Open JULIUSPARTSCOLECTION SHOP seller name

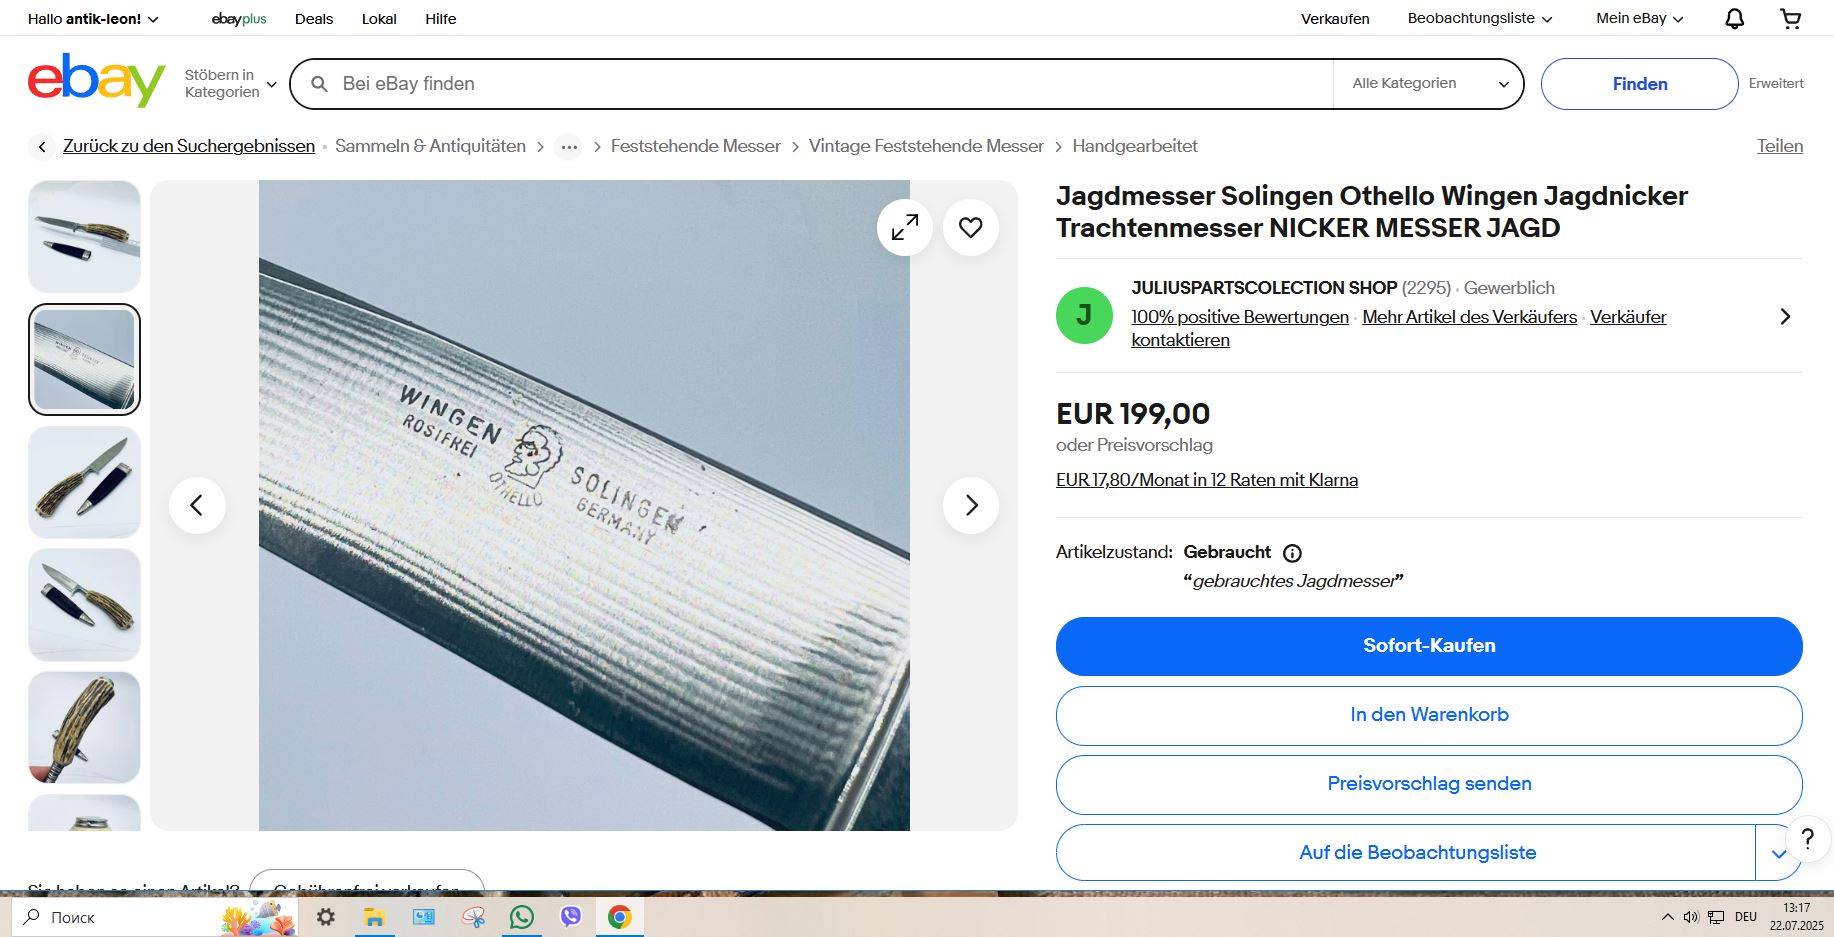[x=1264, y=288]
